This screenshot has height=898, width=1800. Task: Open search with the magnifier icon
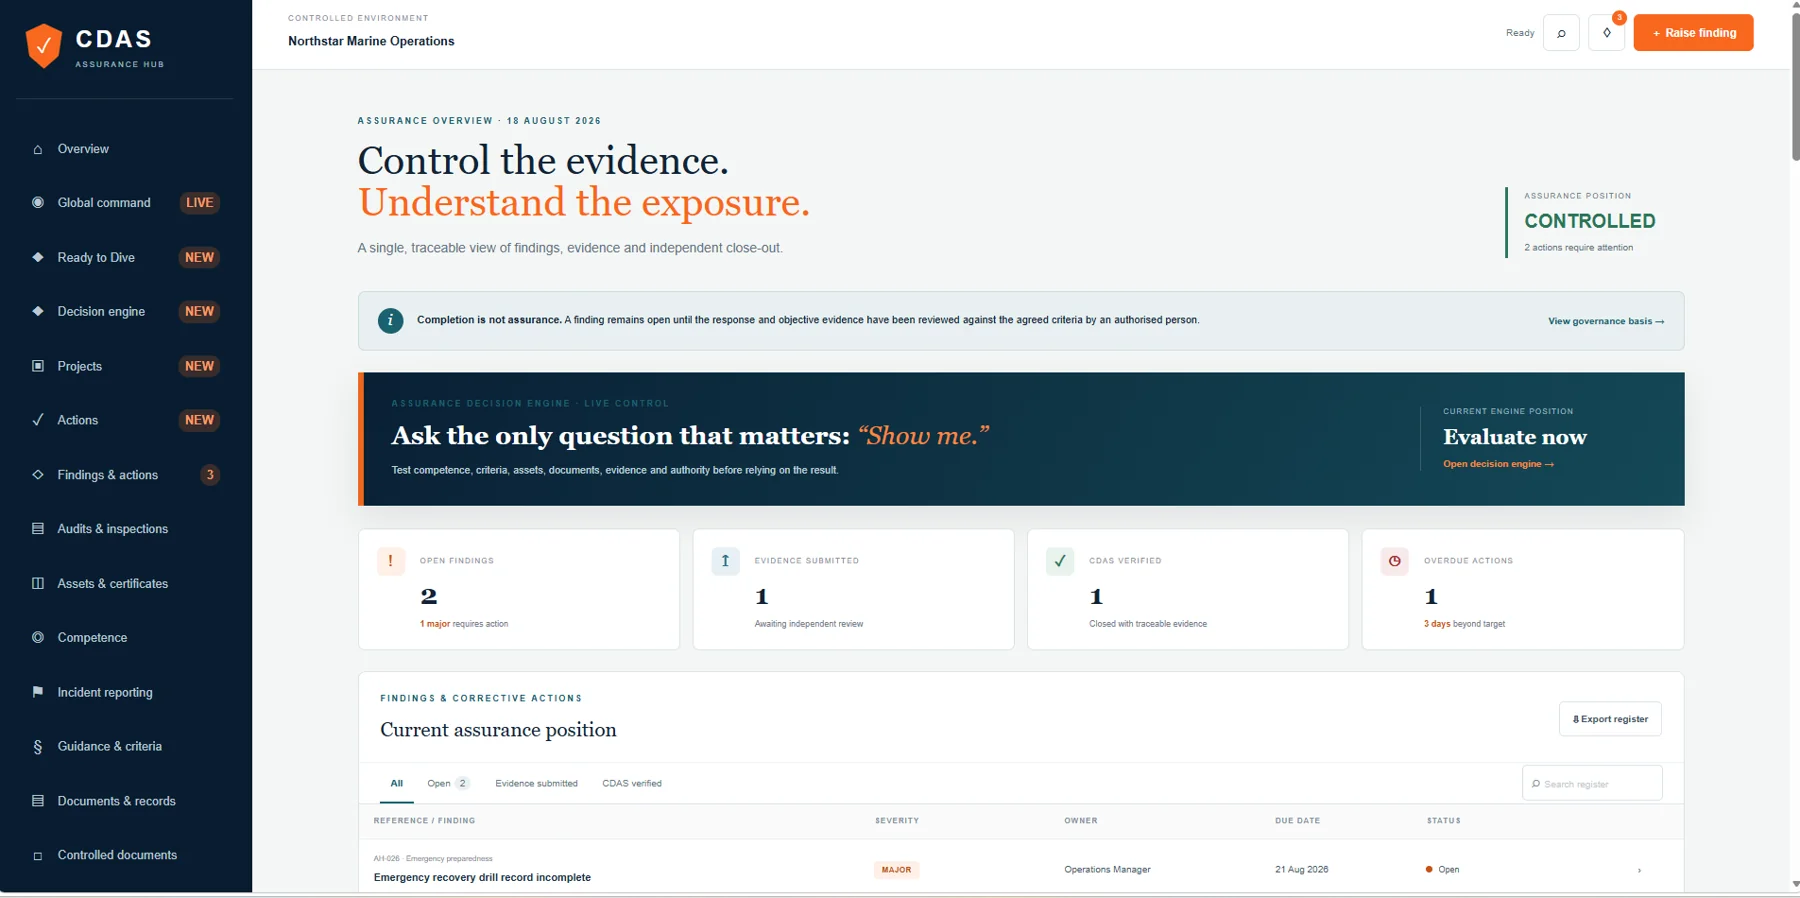click(1561, 33)
